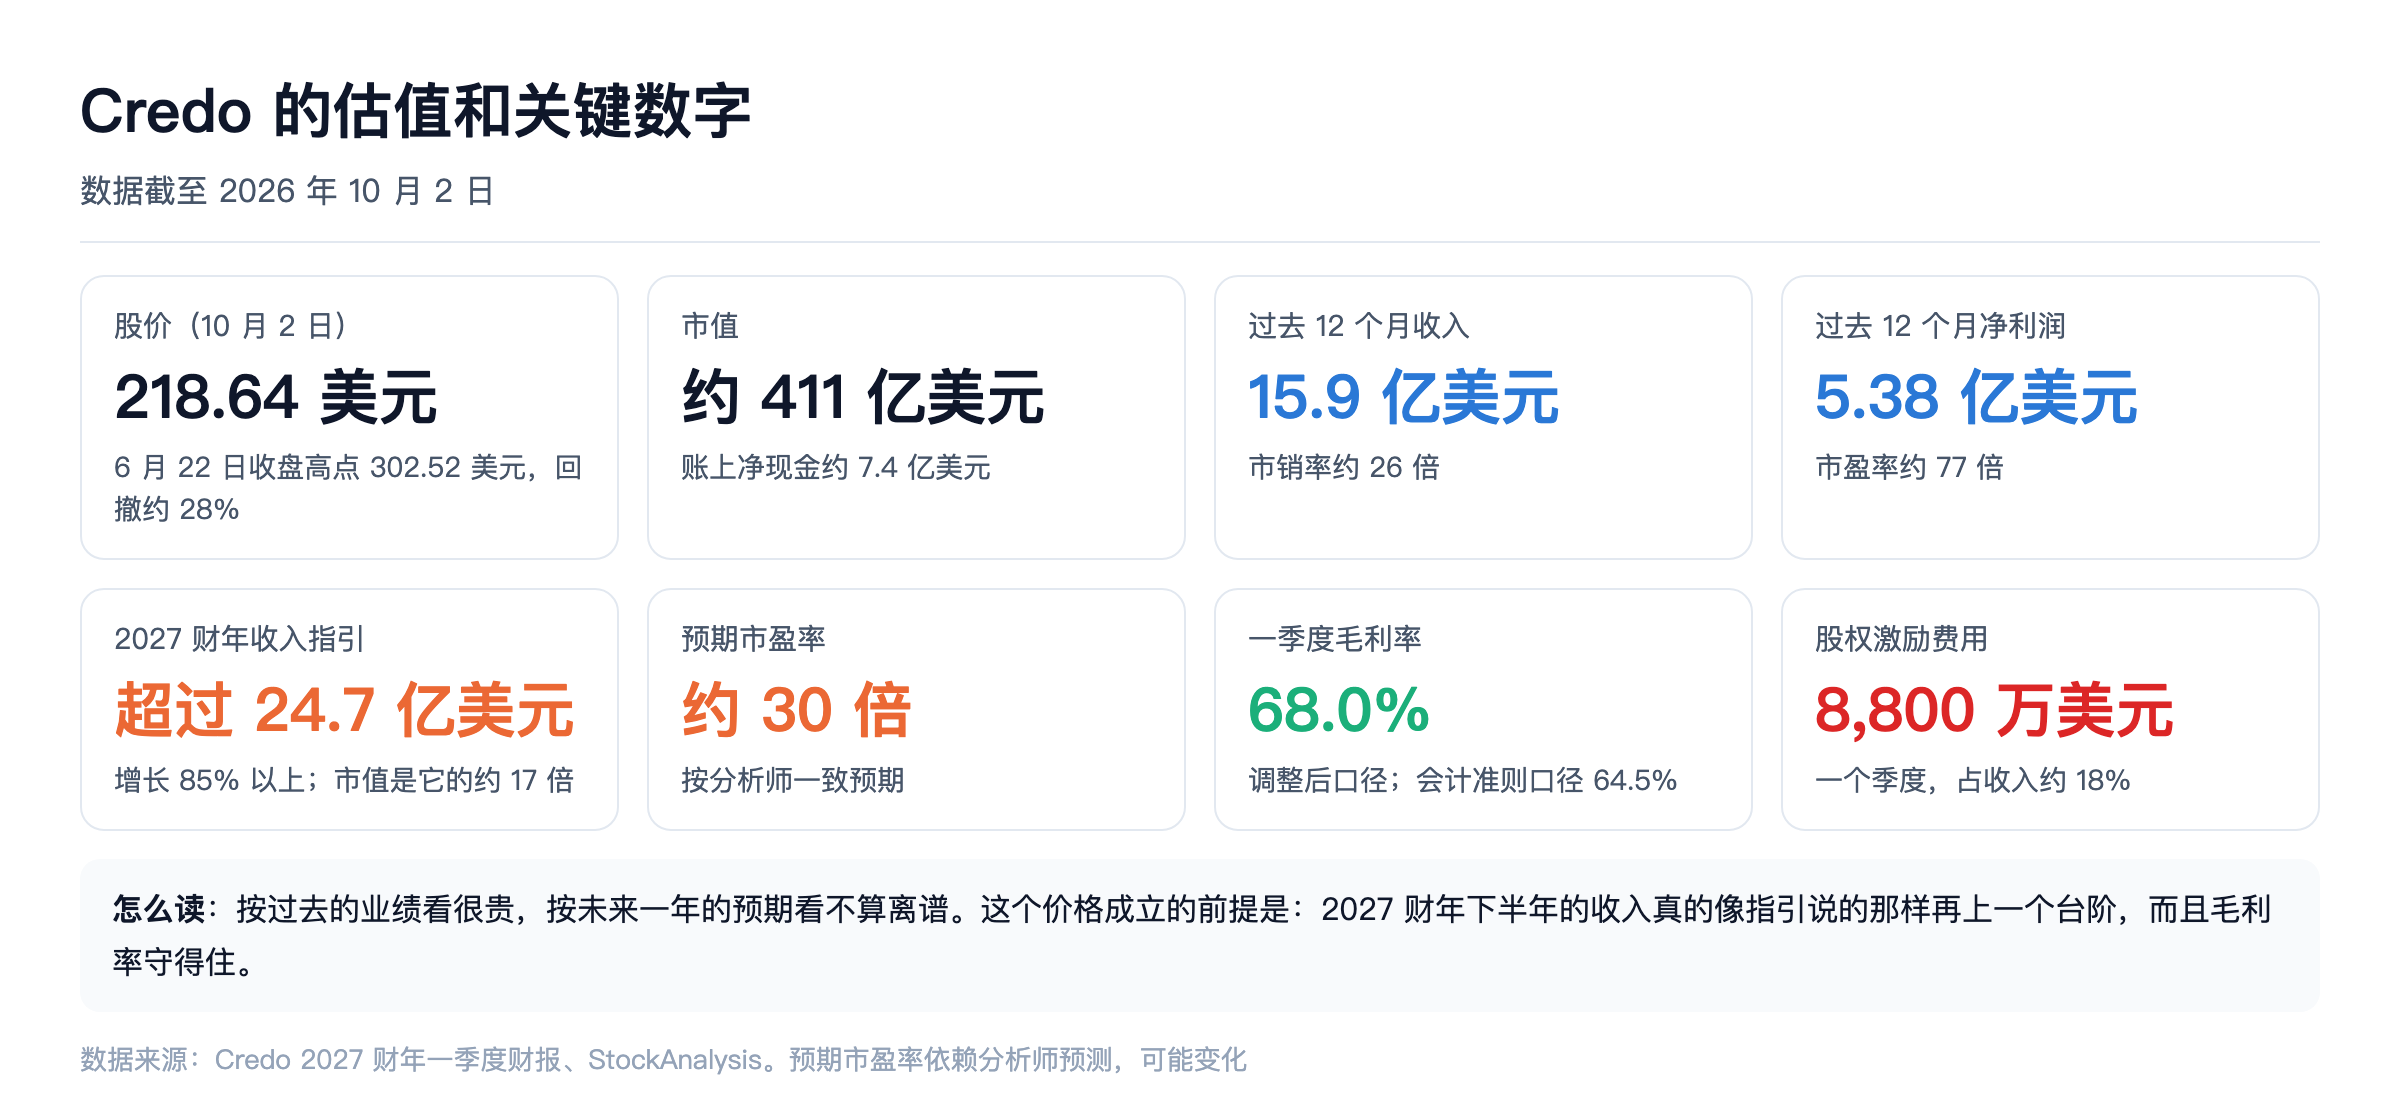The image size is (2400, 1120).
Task: Click the text '账上净现金约 7.4 亿美元'
Action: tap(835, 467)
